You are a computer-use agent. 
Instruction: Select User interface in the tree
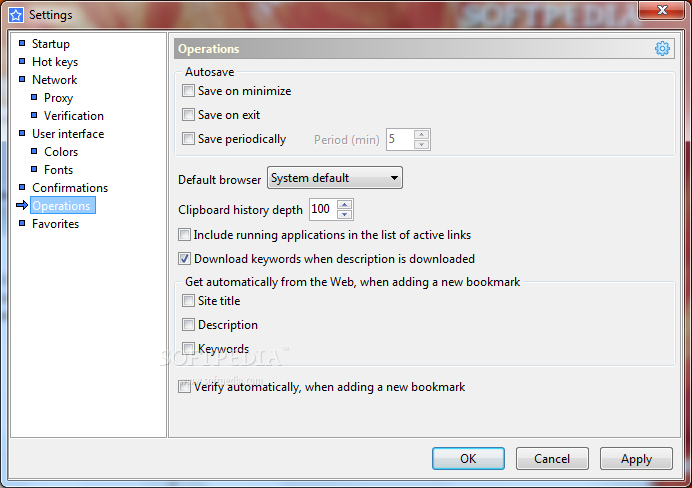[x=68, y=134]
